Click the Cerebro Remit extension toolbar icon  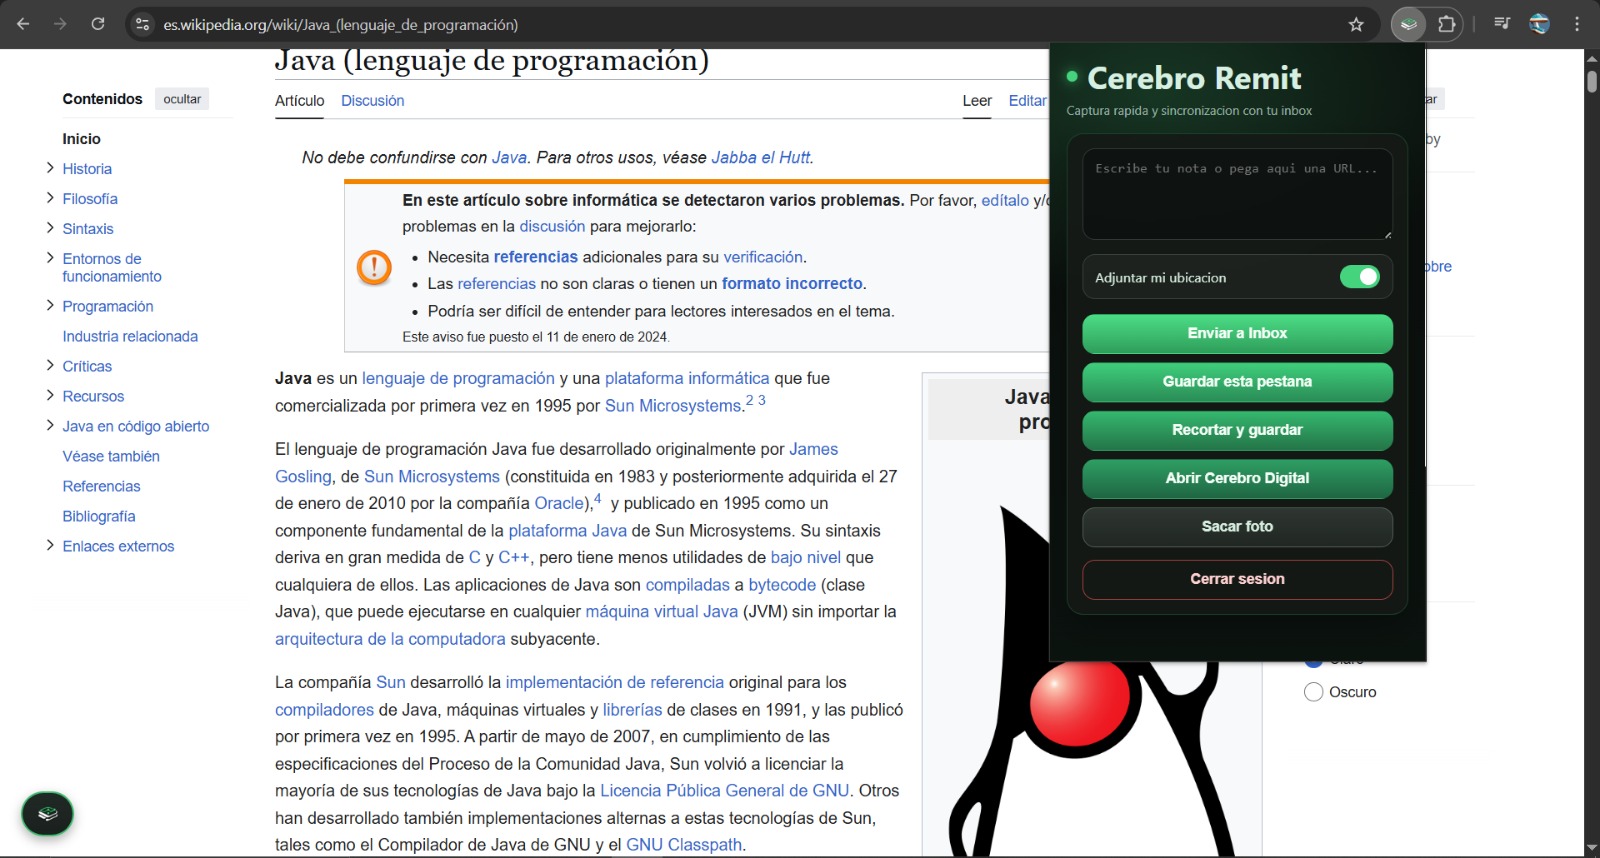pyautogui.click(x=1408, y=24)
